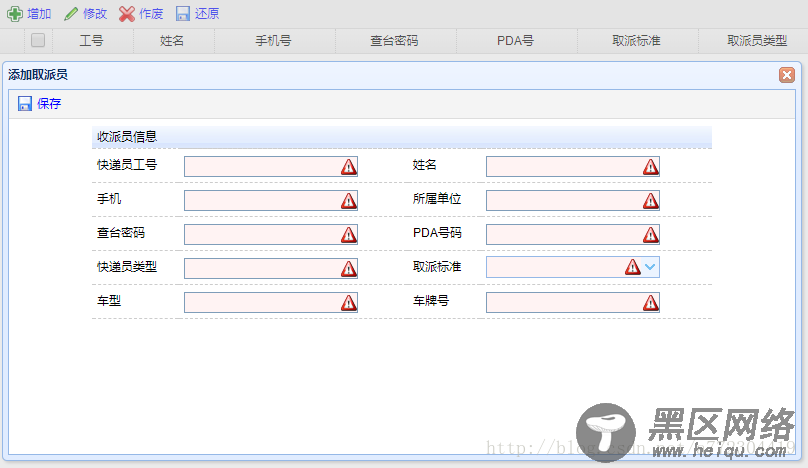The width and height of the screenshot is (808, 468).
Task: Focus the 快递员类型 input field
Action: [x=271, y=269]
